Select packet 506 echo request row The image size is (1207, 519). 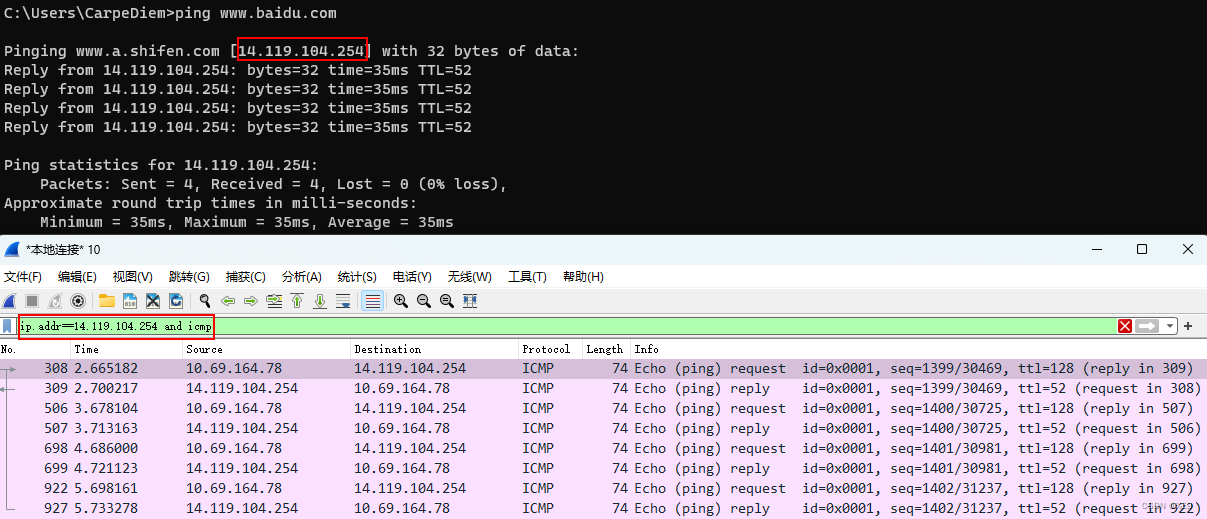tap(603, 409)
